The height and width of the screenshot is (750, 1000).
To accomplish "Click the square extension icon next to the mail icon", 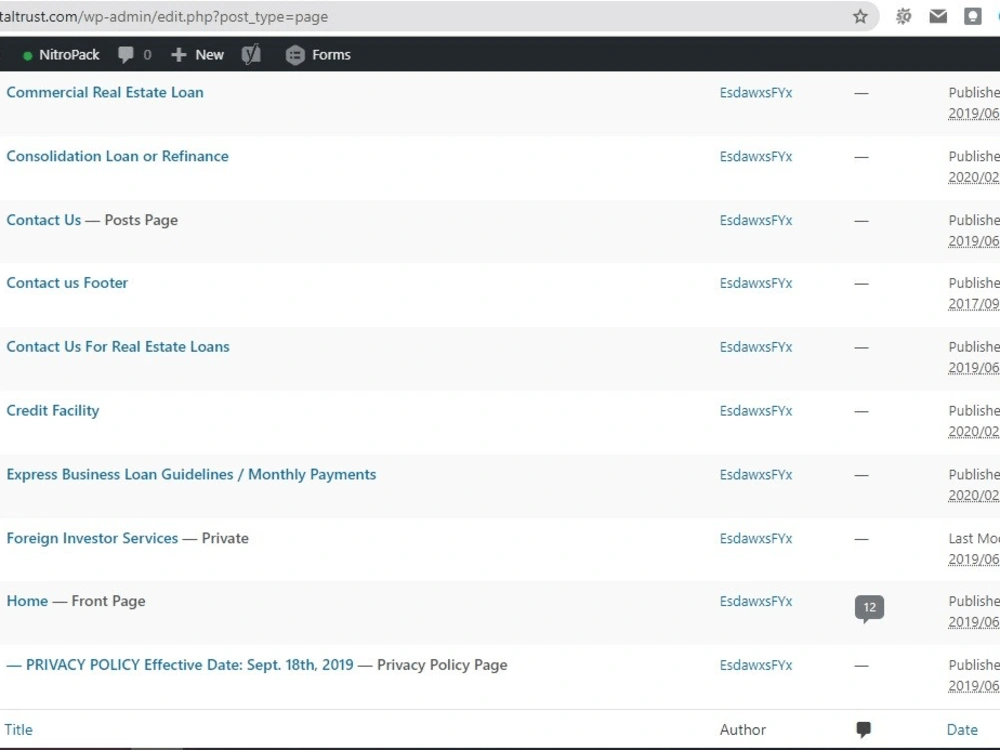I will (972, 17).
